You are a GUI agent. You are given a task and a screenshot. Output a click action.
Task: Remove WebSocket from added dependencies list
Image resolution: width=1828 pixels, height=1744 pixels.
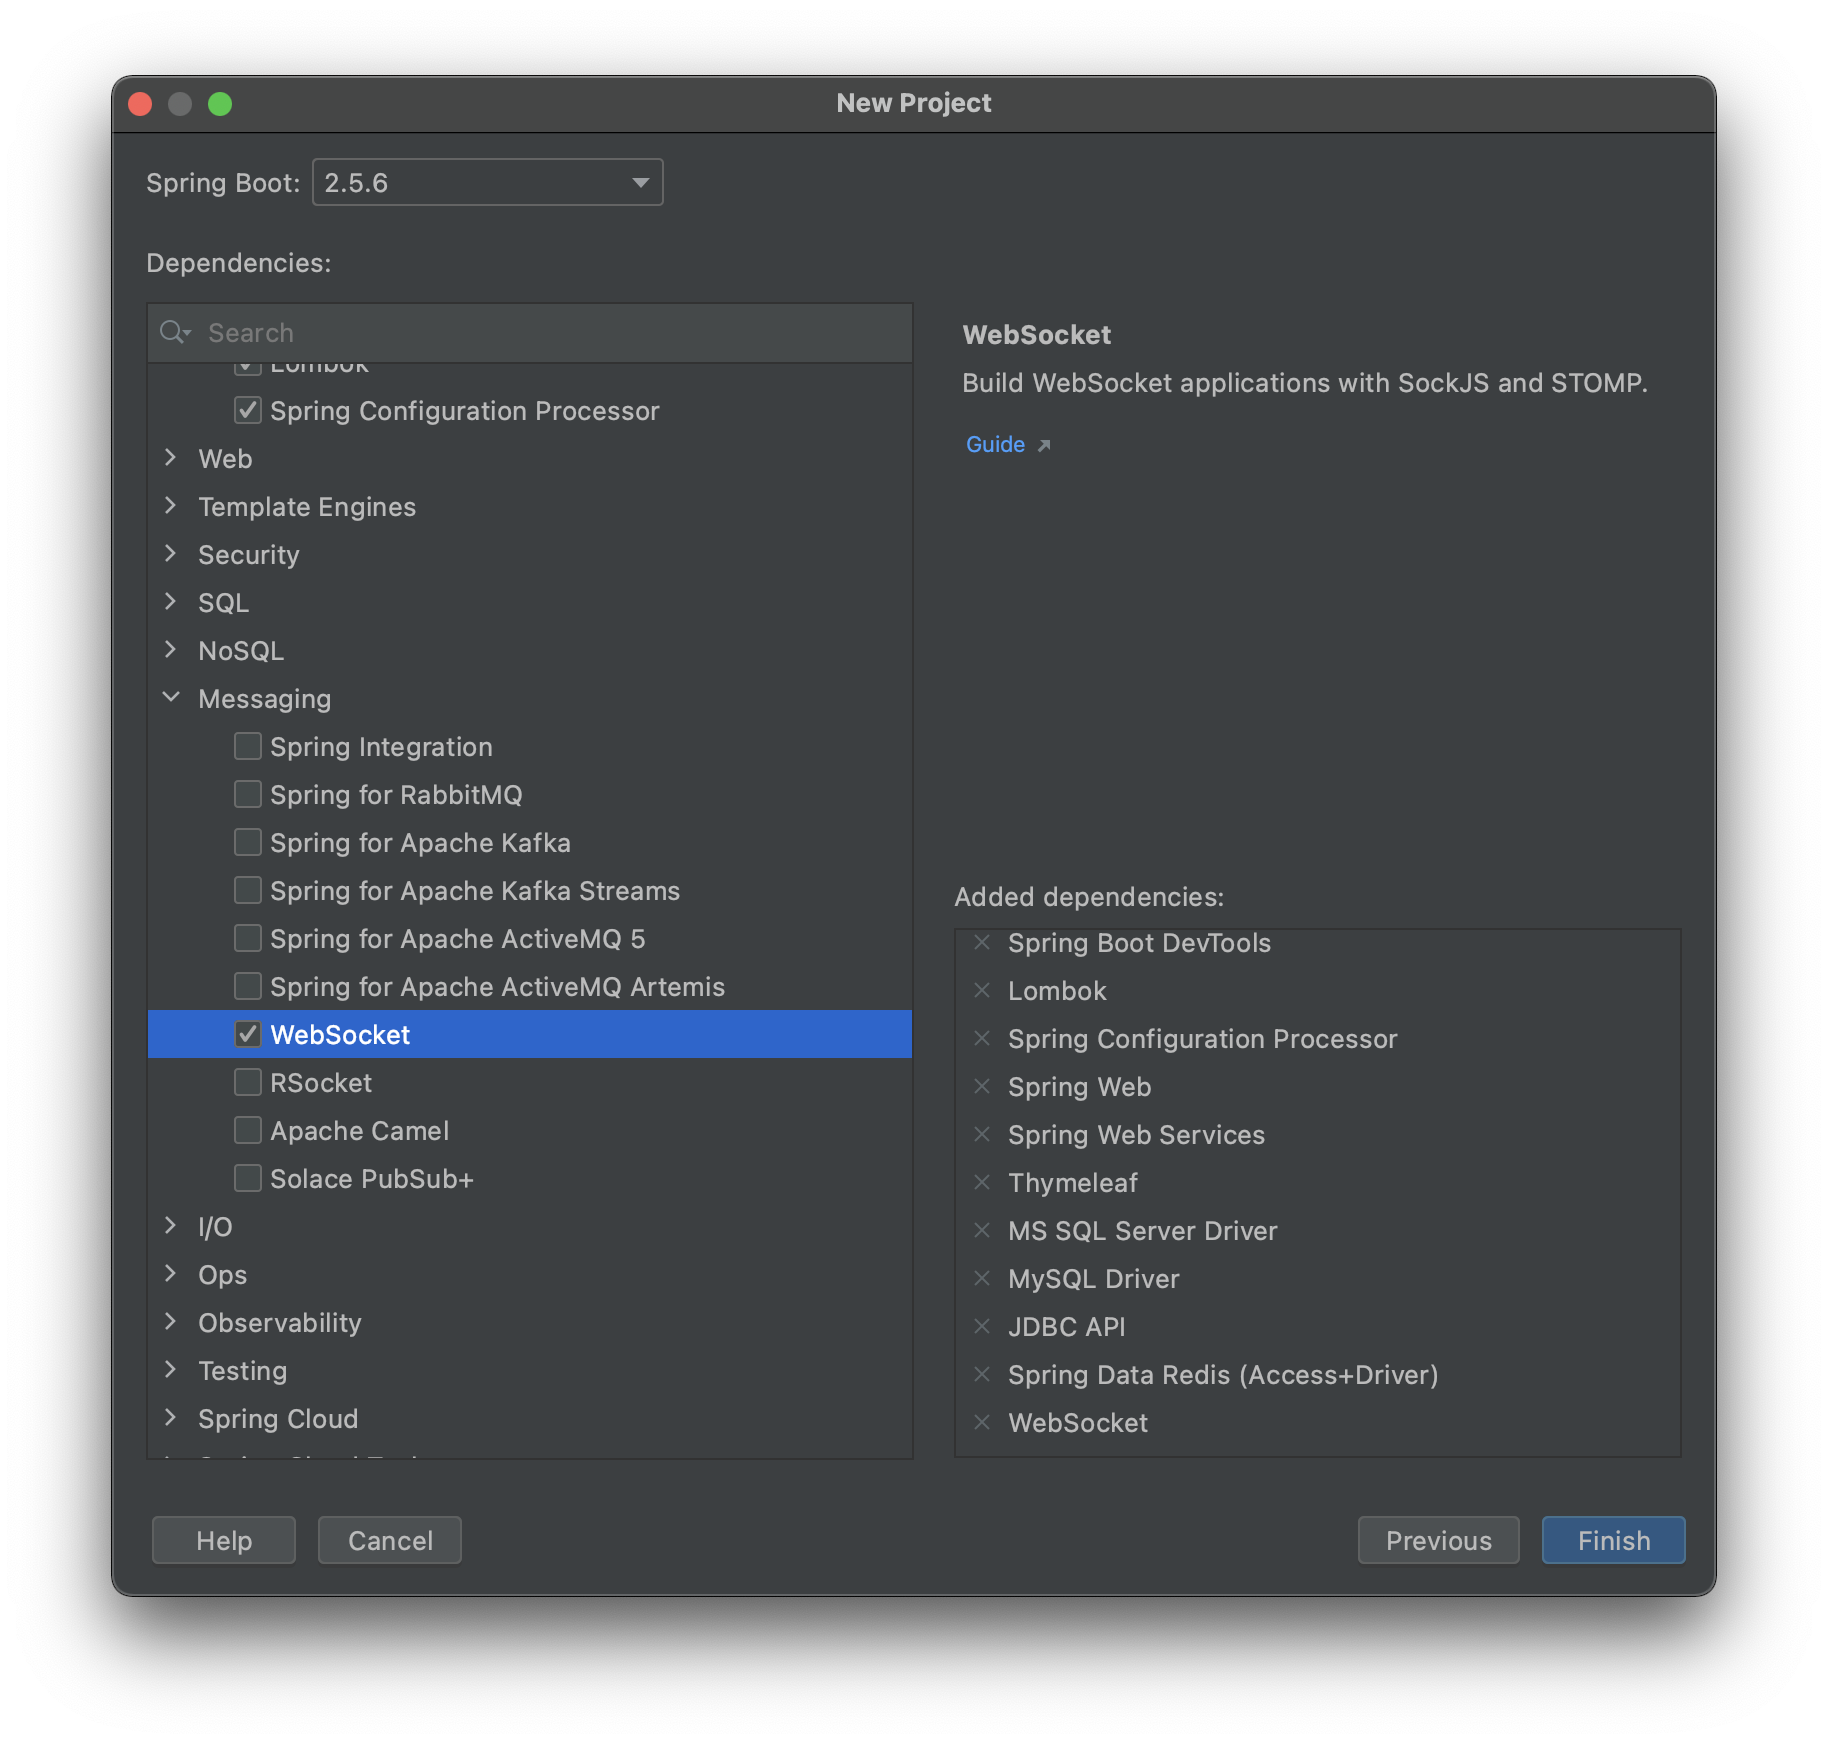[x=982, y=1422]
